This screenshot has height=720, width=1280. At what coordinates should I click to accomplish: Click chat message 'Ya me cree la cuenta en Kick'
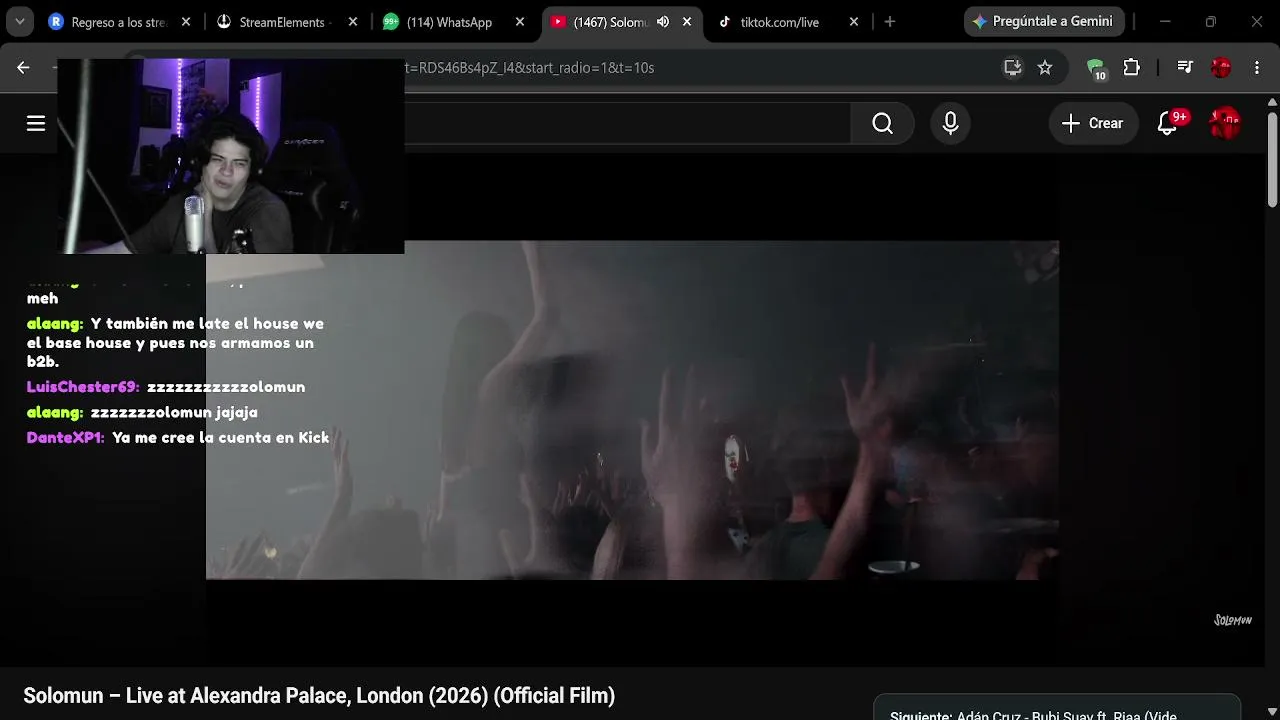point(221,437)
